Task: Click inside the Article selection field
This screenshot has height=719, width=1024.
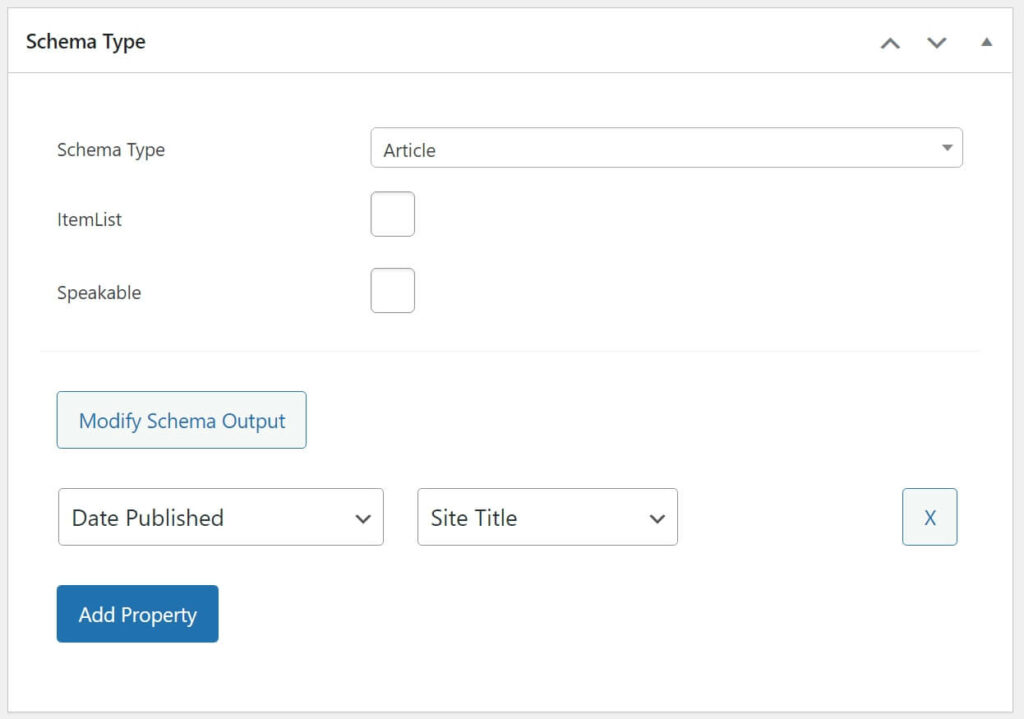Action: (600, 147)
